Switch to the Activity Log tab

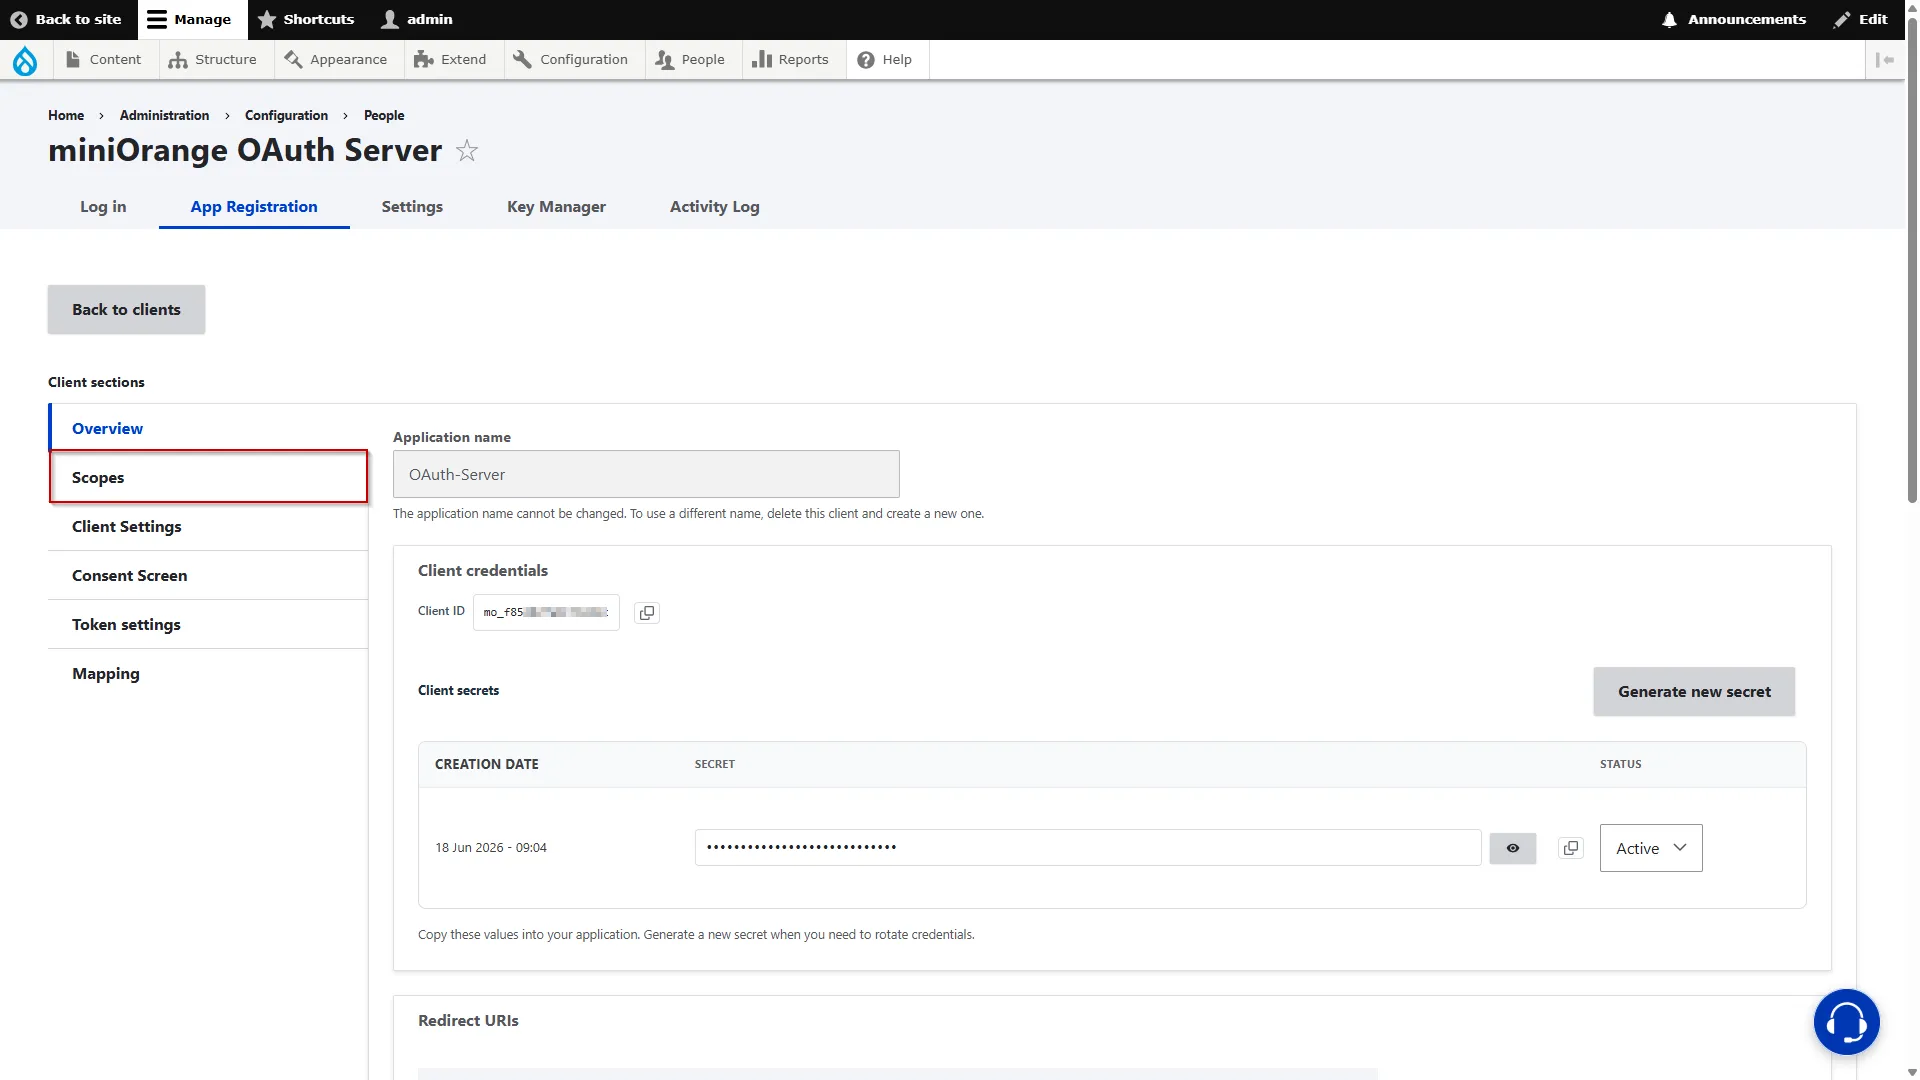pyautogui.click(x=714, y=206)
